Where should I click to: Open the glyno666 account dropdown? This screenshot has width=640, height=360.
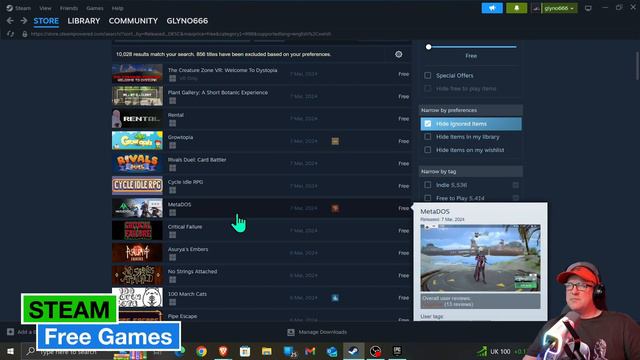559,8
